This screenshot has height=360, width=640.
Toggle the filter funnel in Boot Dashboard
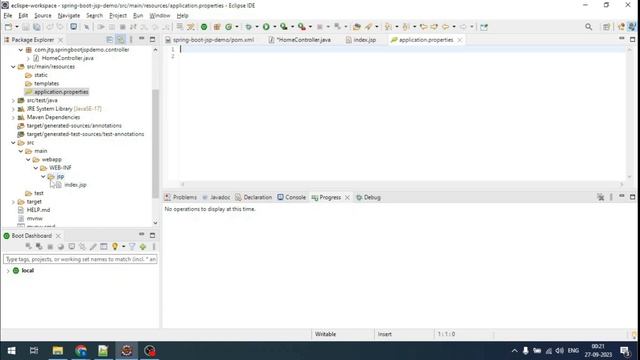tap(132, 247)
